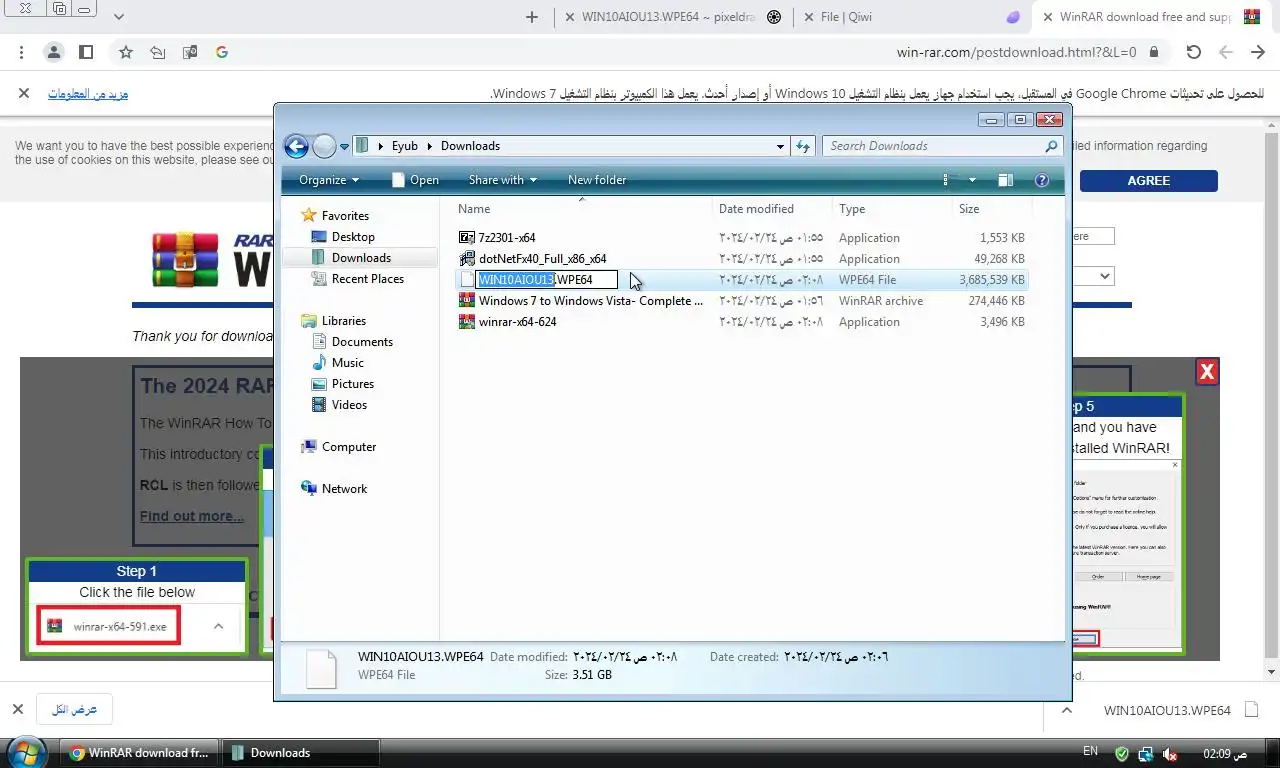Click the Explorer Forward navigation arrow
Screen dimensions: 1280x768
click(x=324, y=147)
